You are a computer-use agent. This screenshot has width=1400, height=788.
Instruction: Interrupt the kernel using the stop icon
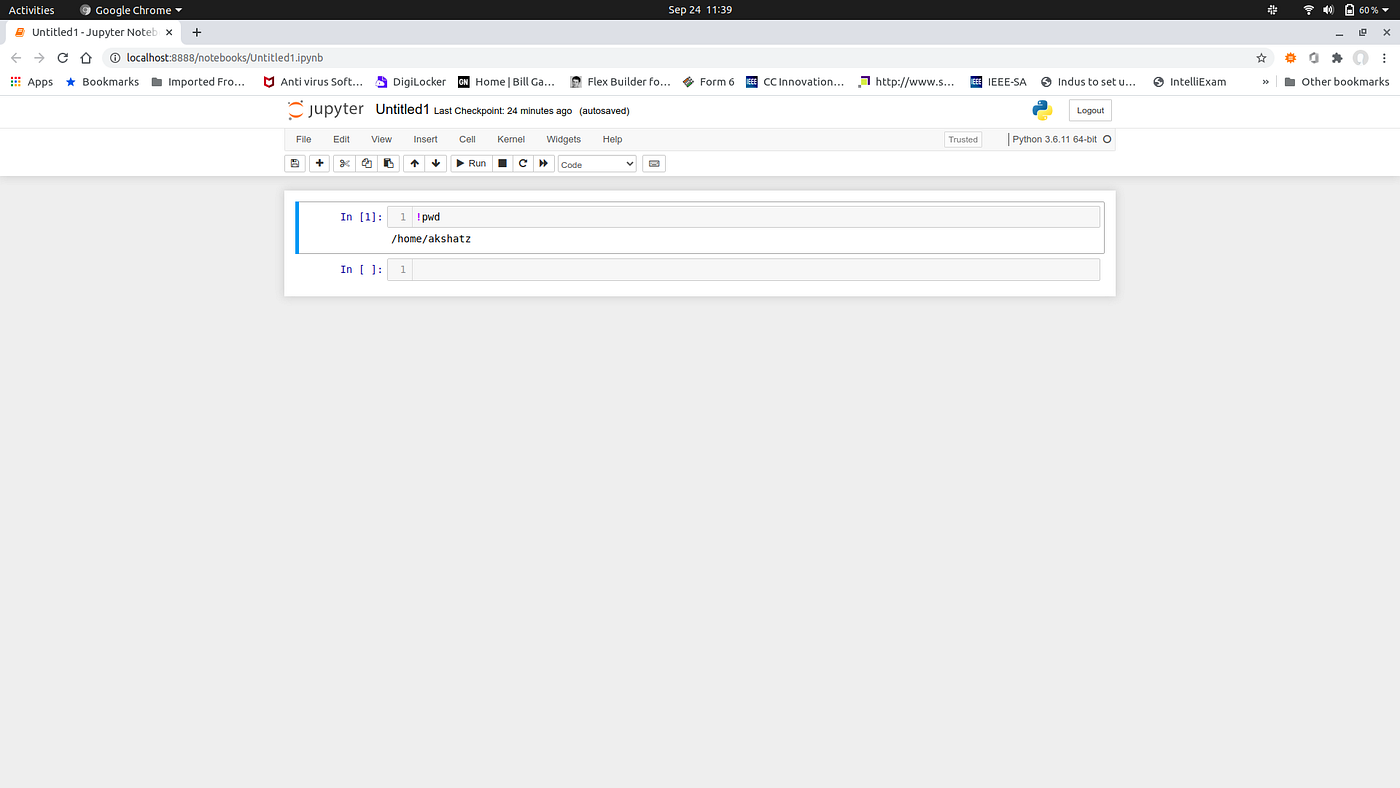pos(502,163)
